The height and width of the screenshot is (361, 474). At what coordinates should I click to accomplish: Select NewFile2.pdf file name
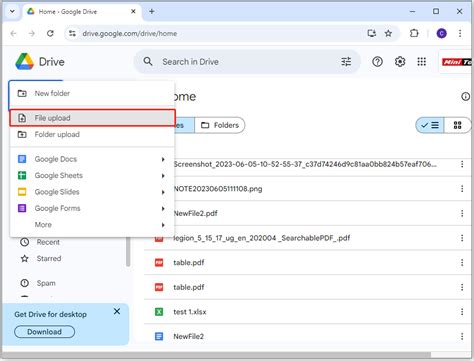click(x=195, y=213)
